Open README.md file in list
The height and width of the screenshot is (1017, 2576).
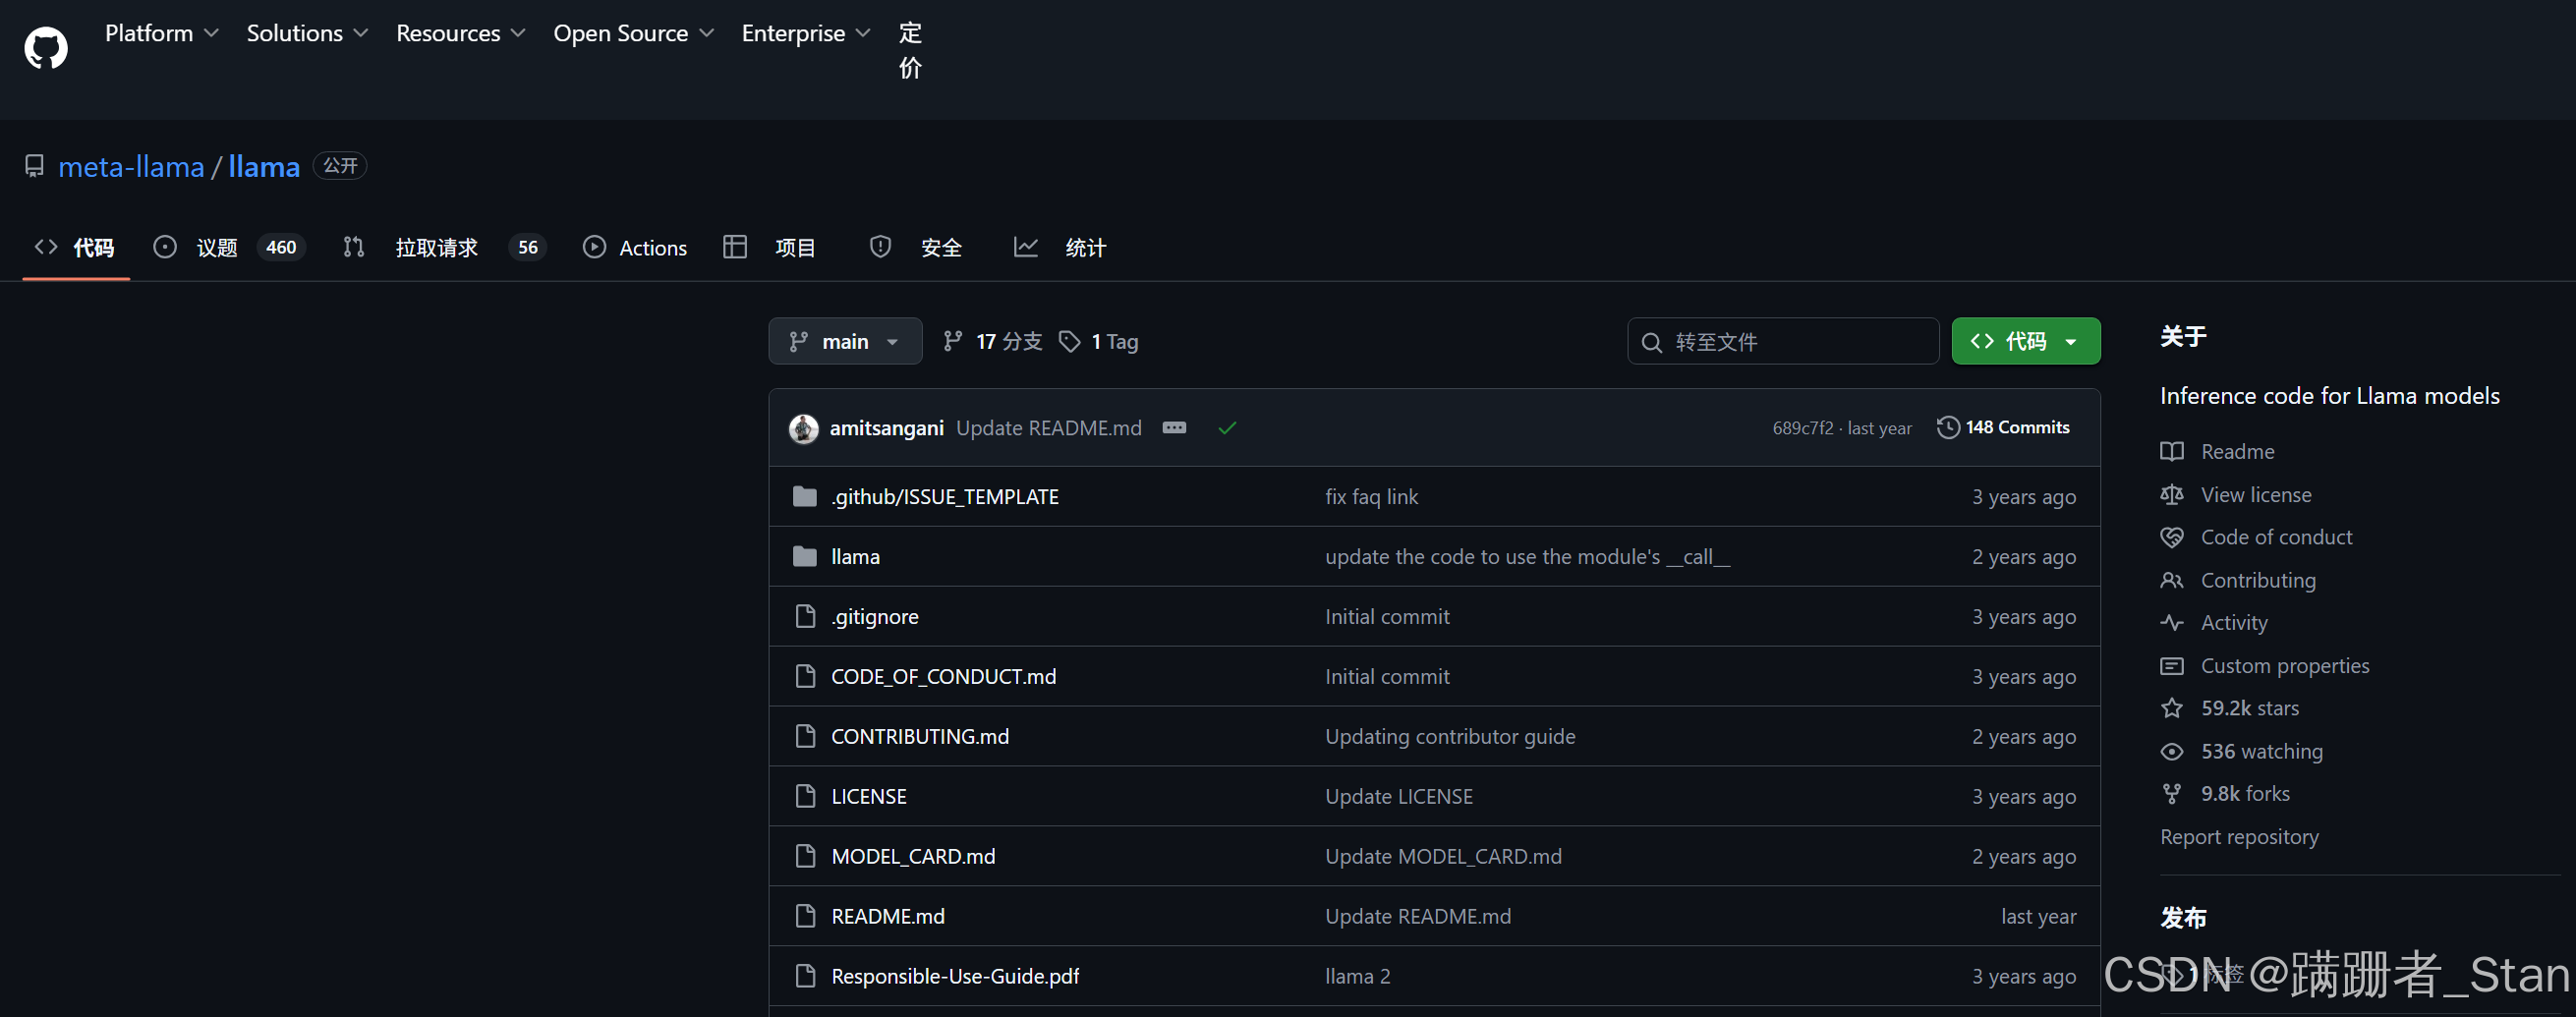pyautogui.click(x=887, y=917)
